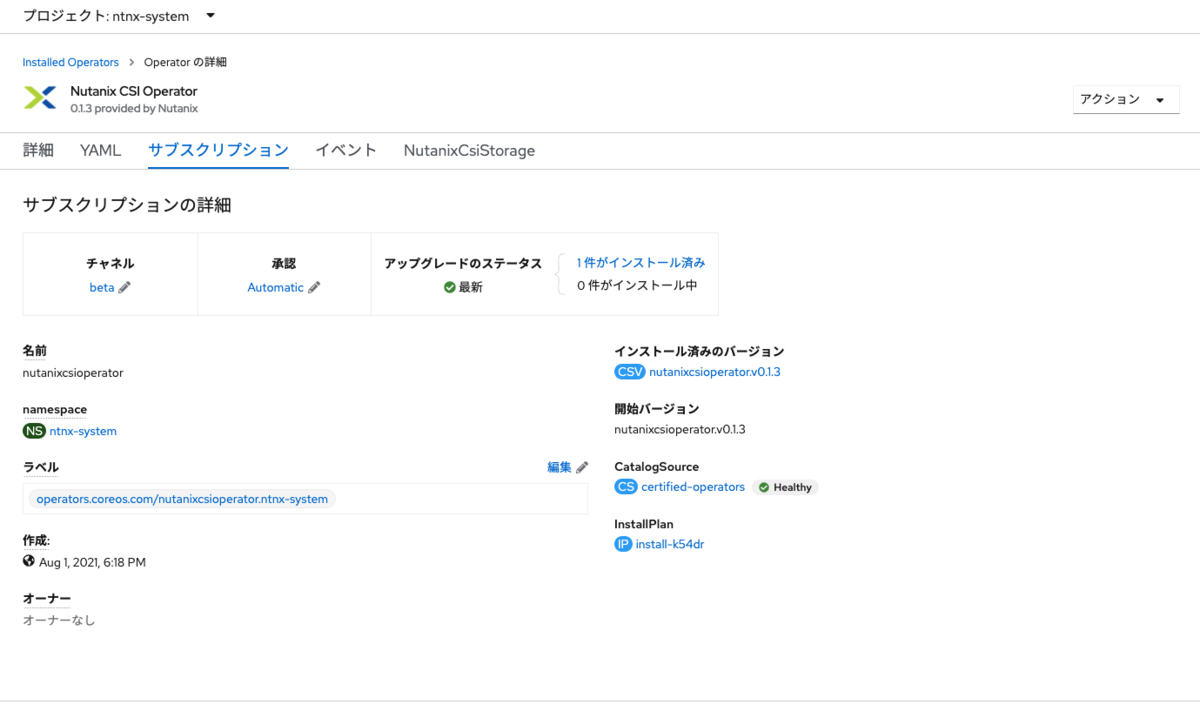Screen dimensions: 1200x718
Task: Select the サブスクリプション tab
Action: click(218, 150)
